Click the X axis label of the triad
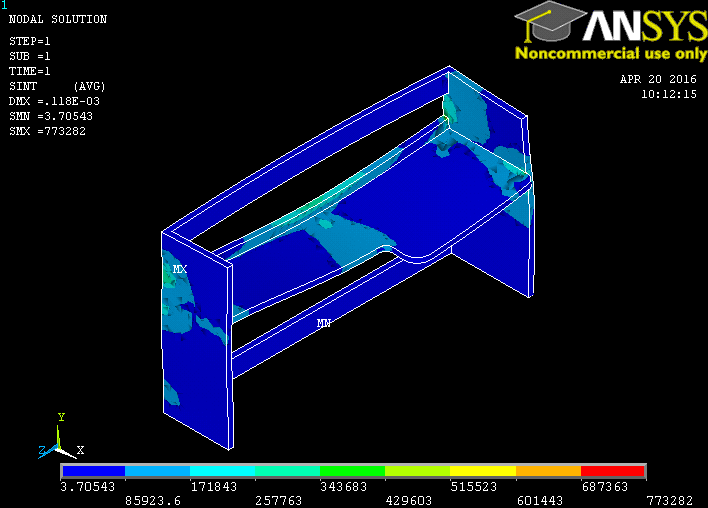 click(80, 450)
